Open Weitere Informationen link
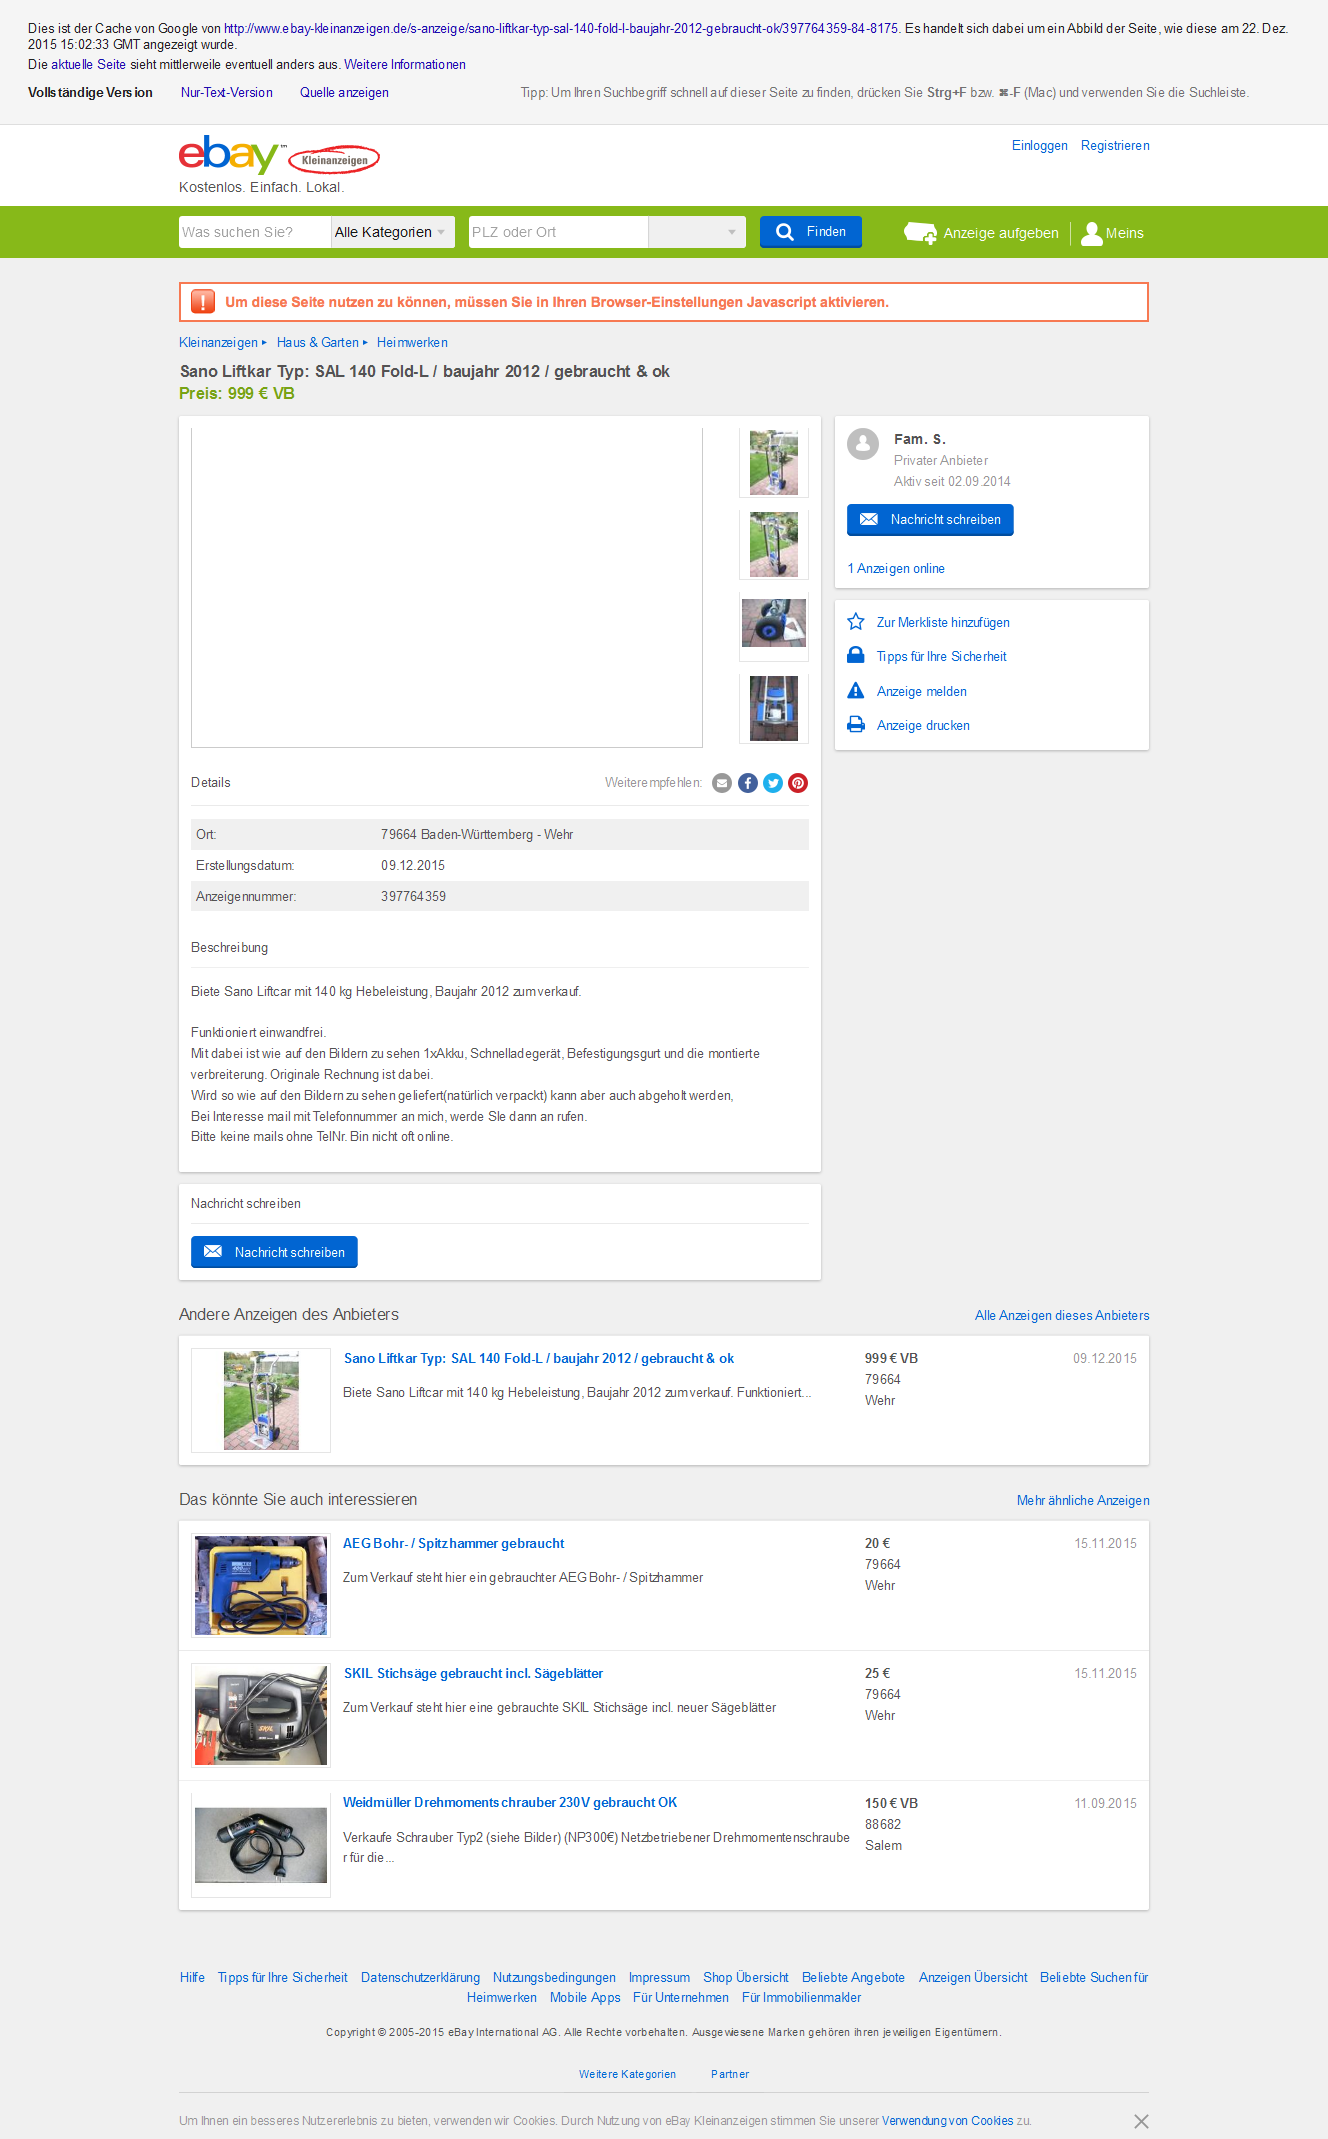1328x2139 pixels. tap(405, 65)
